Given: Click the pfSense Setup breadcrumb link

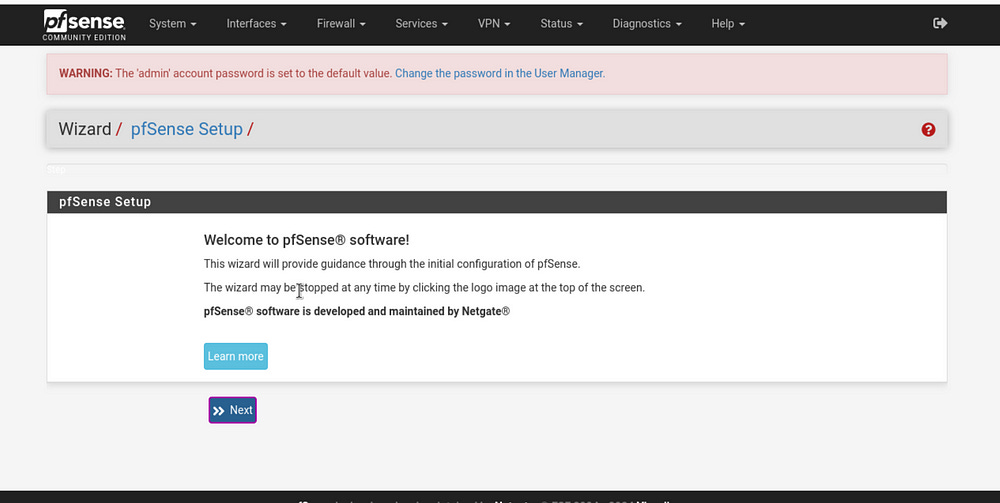Looking at the screenshot, I should point(187,129).
